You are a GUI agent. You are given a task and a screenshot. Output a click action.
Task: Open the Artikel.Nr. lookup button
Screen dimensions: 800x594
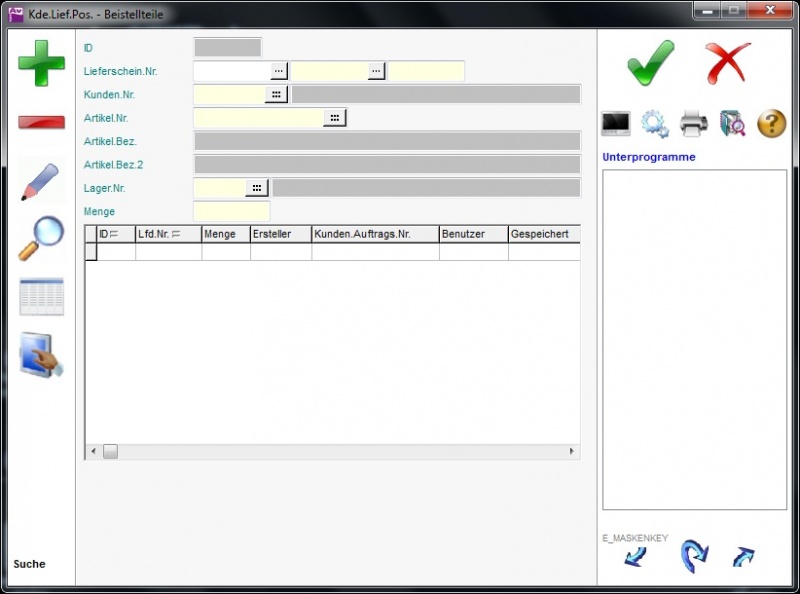click(x=334, y=118)
